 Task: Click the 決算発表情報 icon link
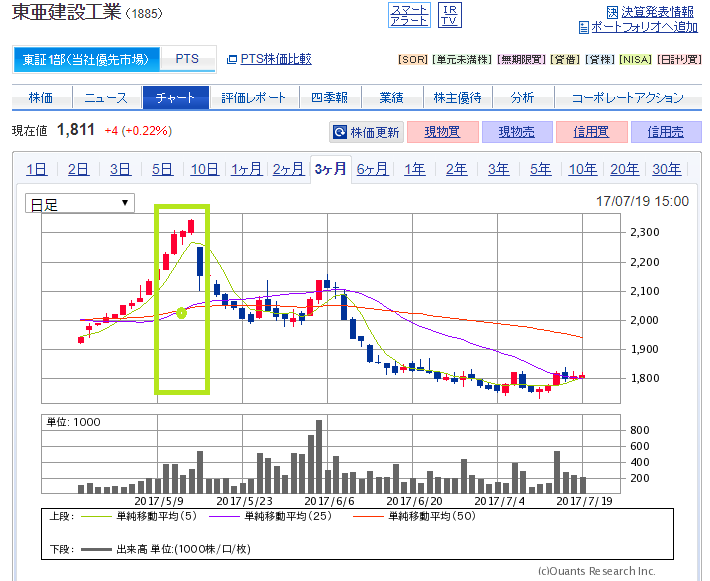tap(612, 12)
